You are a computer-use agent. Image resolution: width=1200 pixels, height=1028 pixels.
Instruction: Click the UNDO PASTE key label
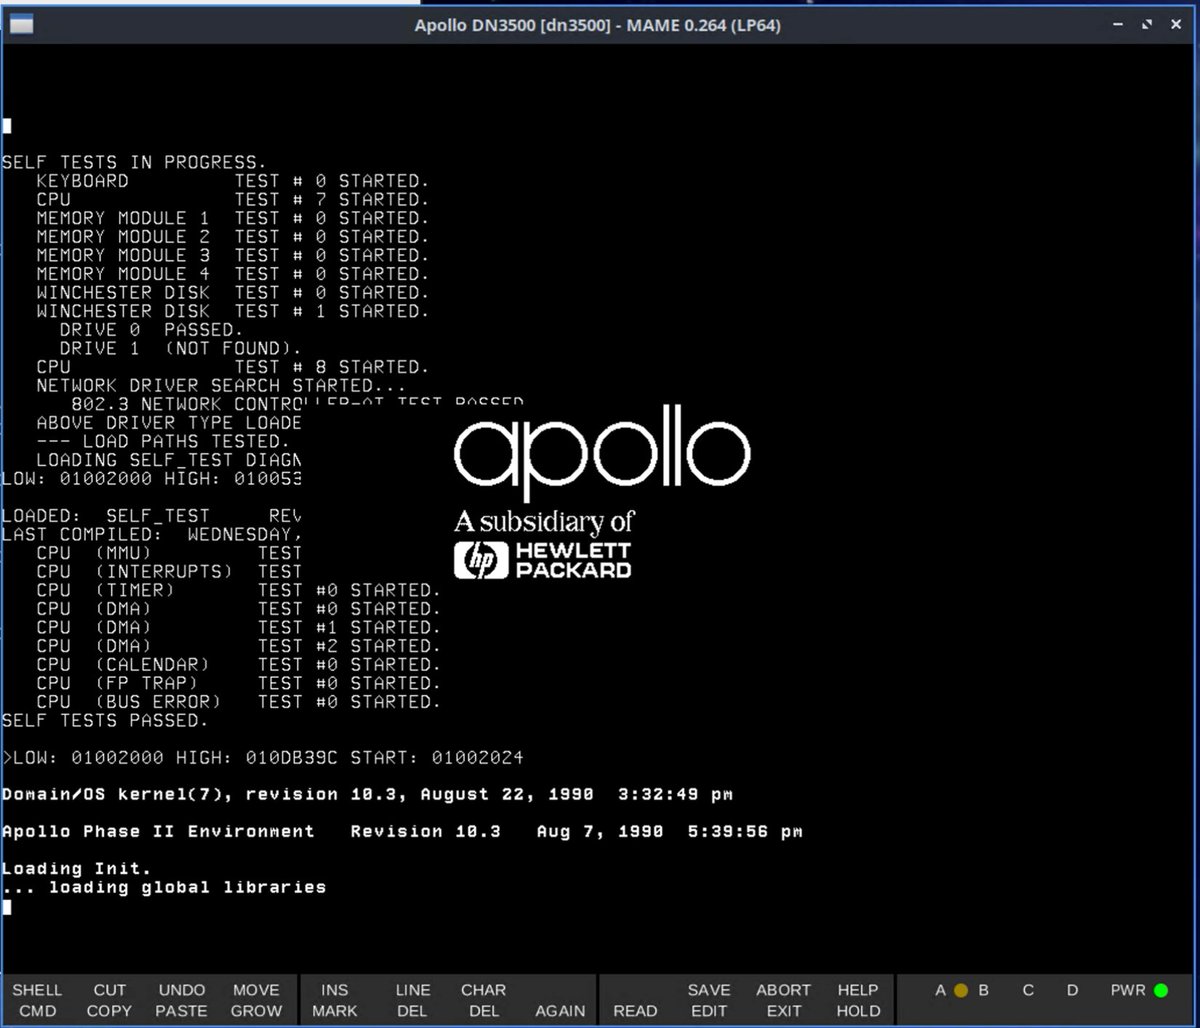click(182, 1000)
